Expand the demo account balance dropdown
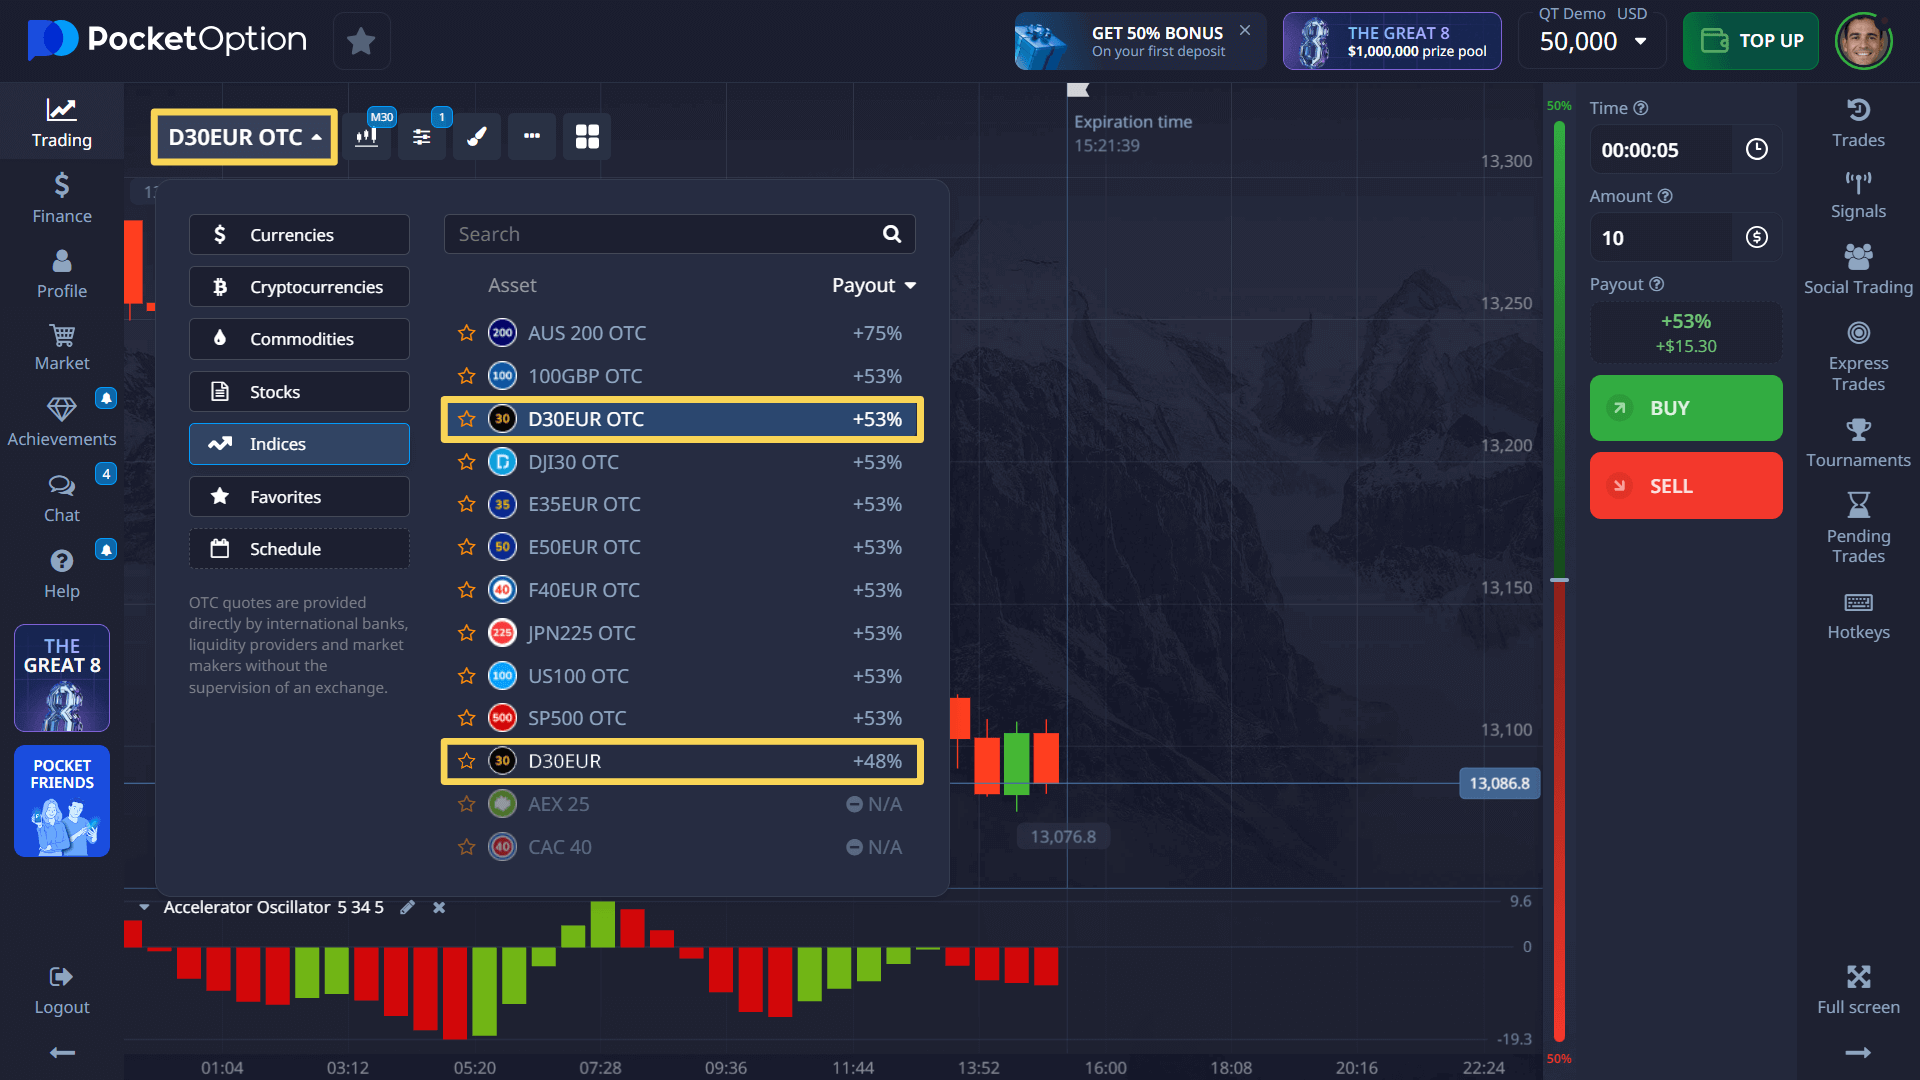Viewport: 1920px width, 1080px height. pyautogui.click(x=1640, y=41)
